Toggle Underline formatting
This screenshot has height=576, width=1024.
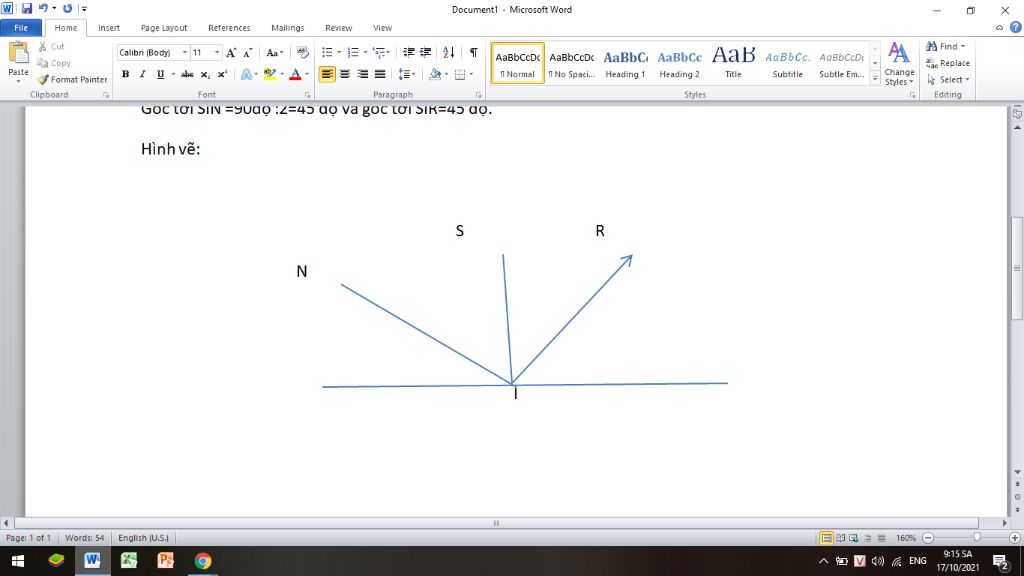tap(160, 74)
